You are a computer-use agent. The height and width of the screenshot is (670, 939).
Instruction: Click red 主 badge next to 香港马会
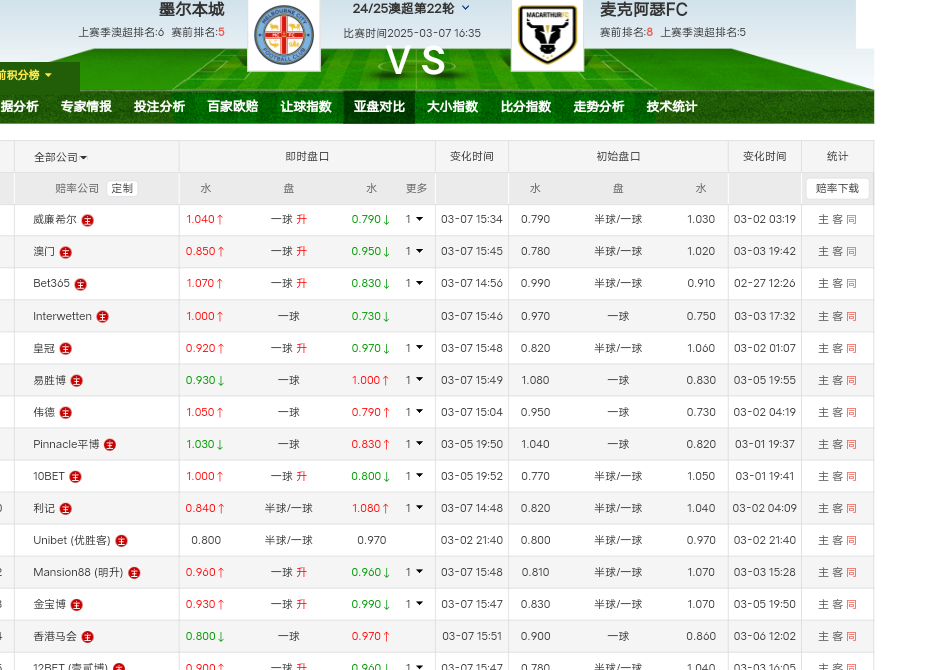pyautogui.click(x=87, y=637)
